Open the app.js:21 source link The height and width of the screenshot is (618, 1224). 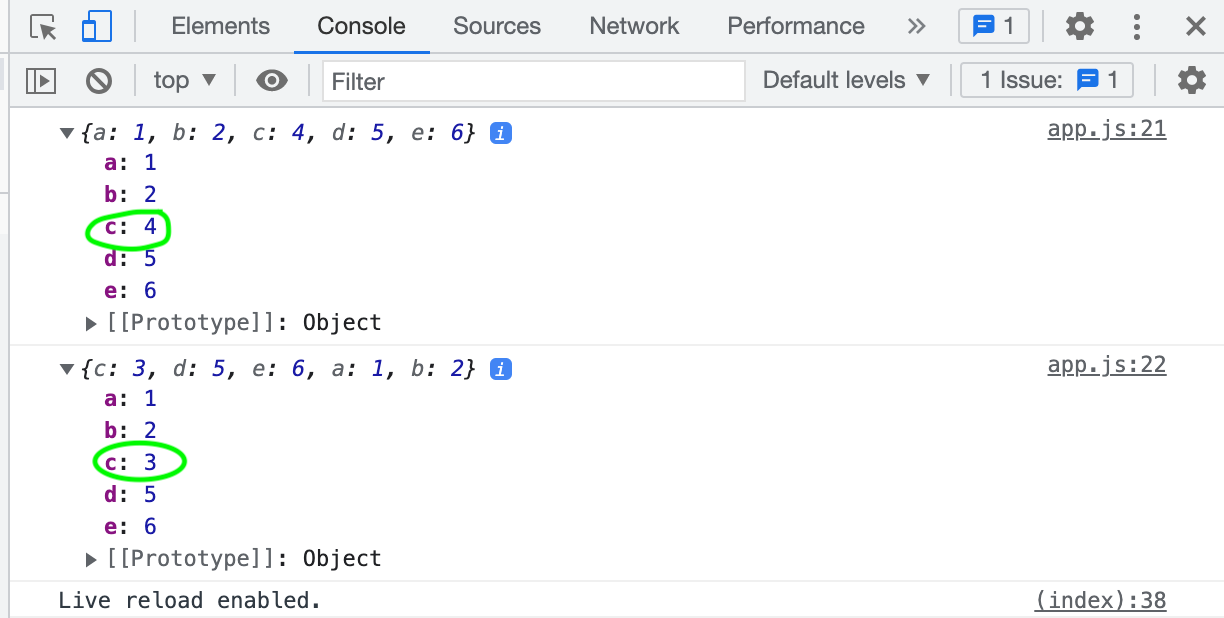[1106, 128]
